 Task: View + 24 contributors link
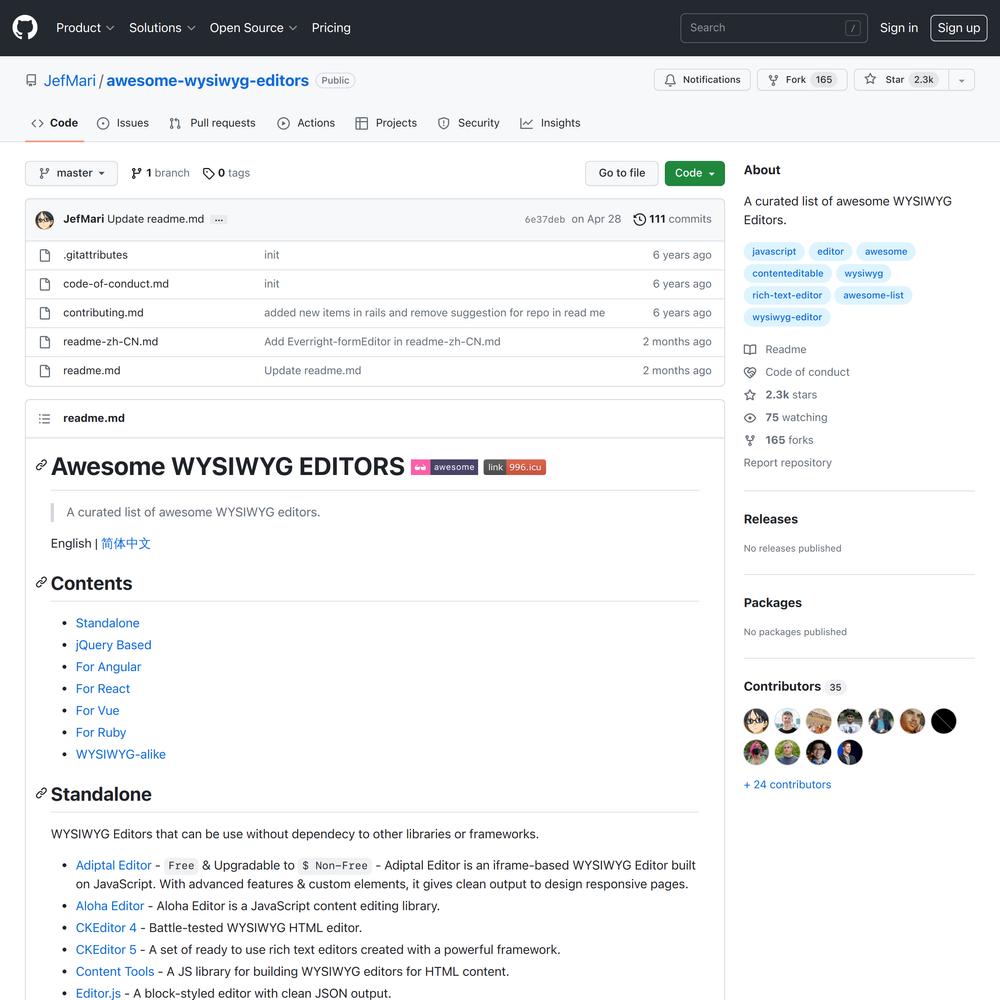click(787, 785)
